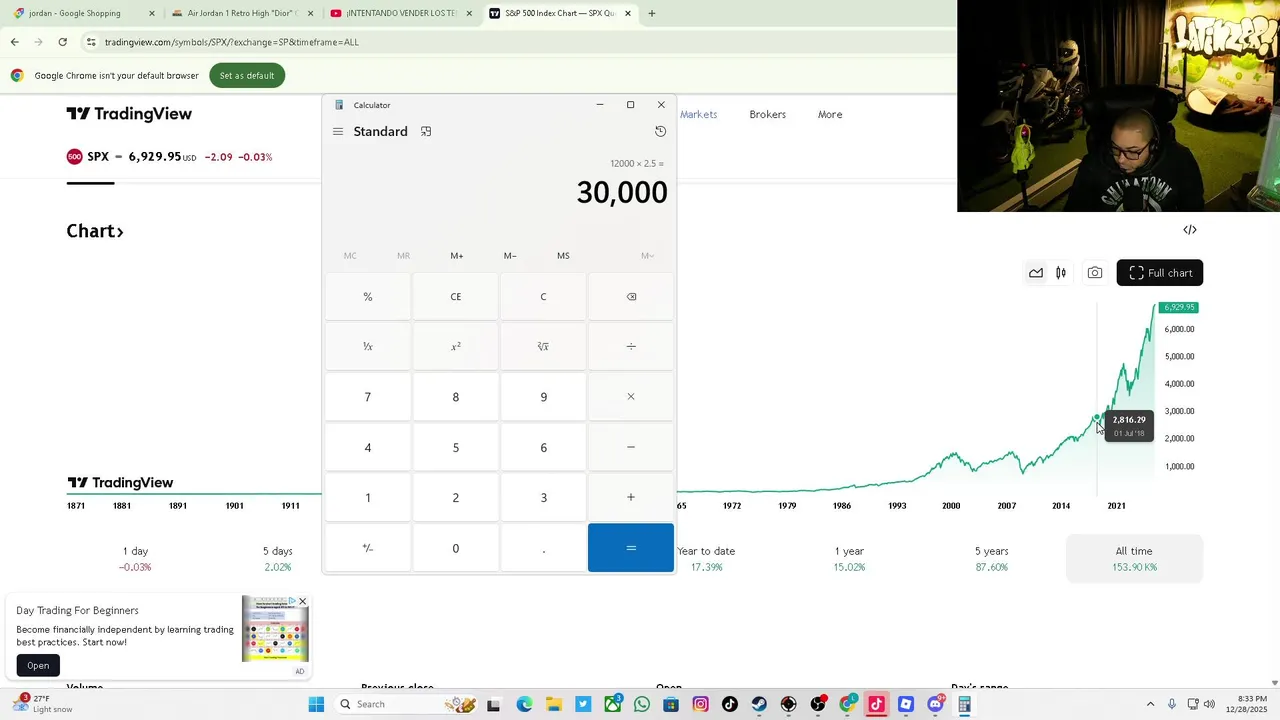The height and width of the screenshot is (720, 1280).
Task: Click the blue equals key
Action: coord(631,548)
